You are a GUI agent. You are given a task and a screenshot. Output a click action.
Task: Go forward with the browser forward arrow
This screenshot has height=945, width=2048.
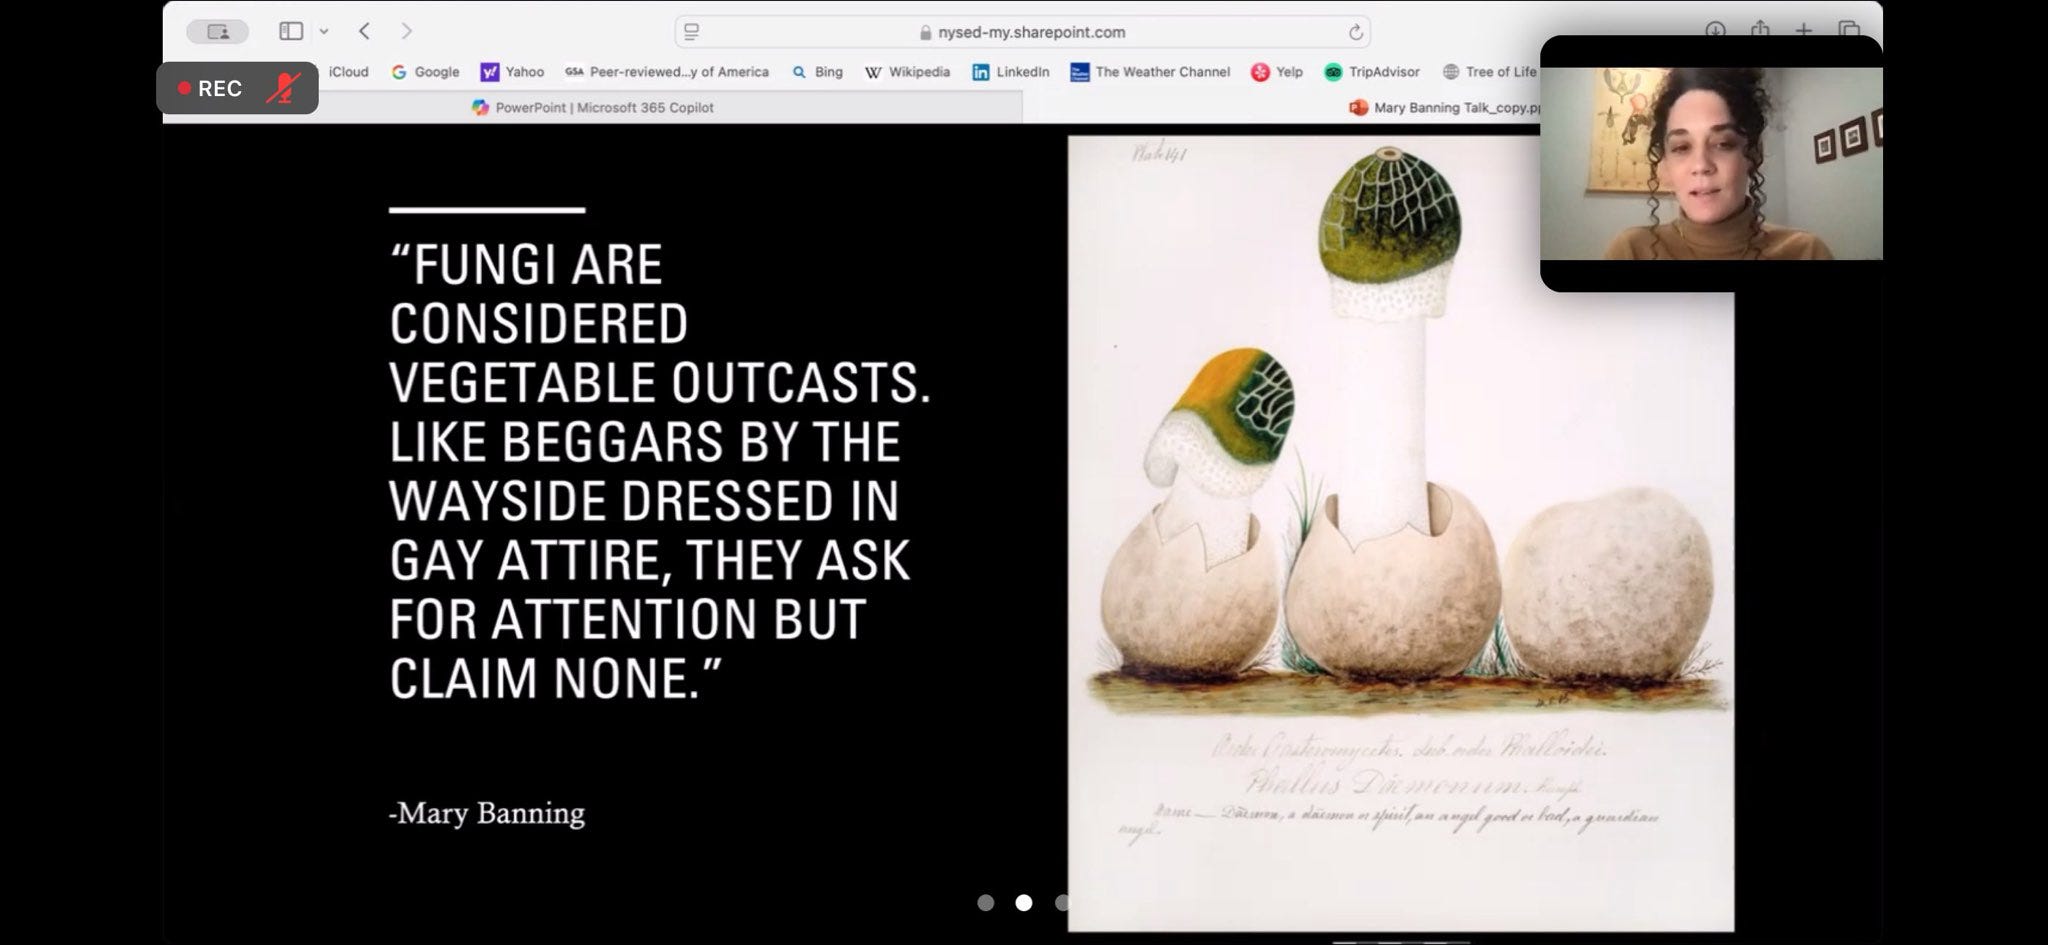tap(406, 32)
